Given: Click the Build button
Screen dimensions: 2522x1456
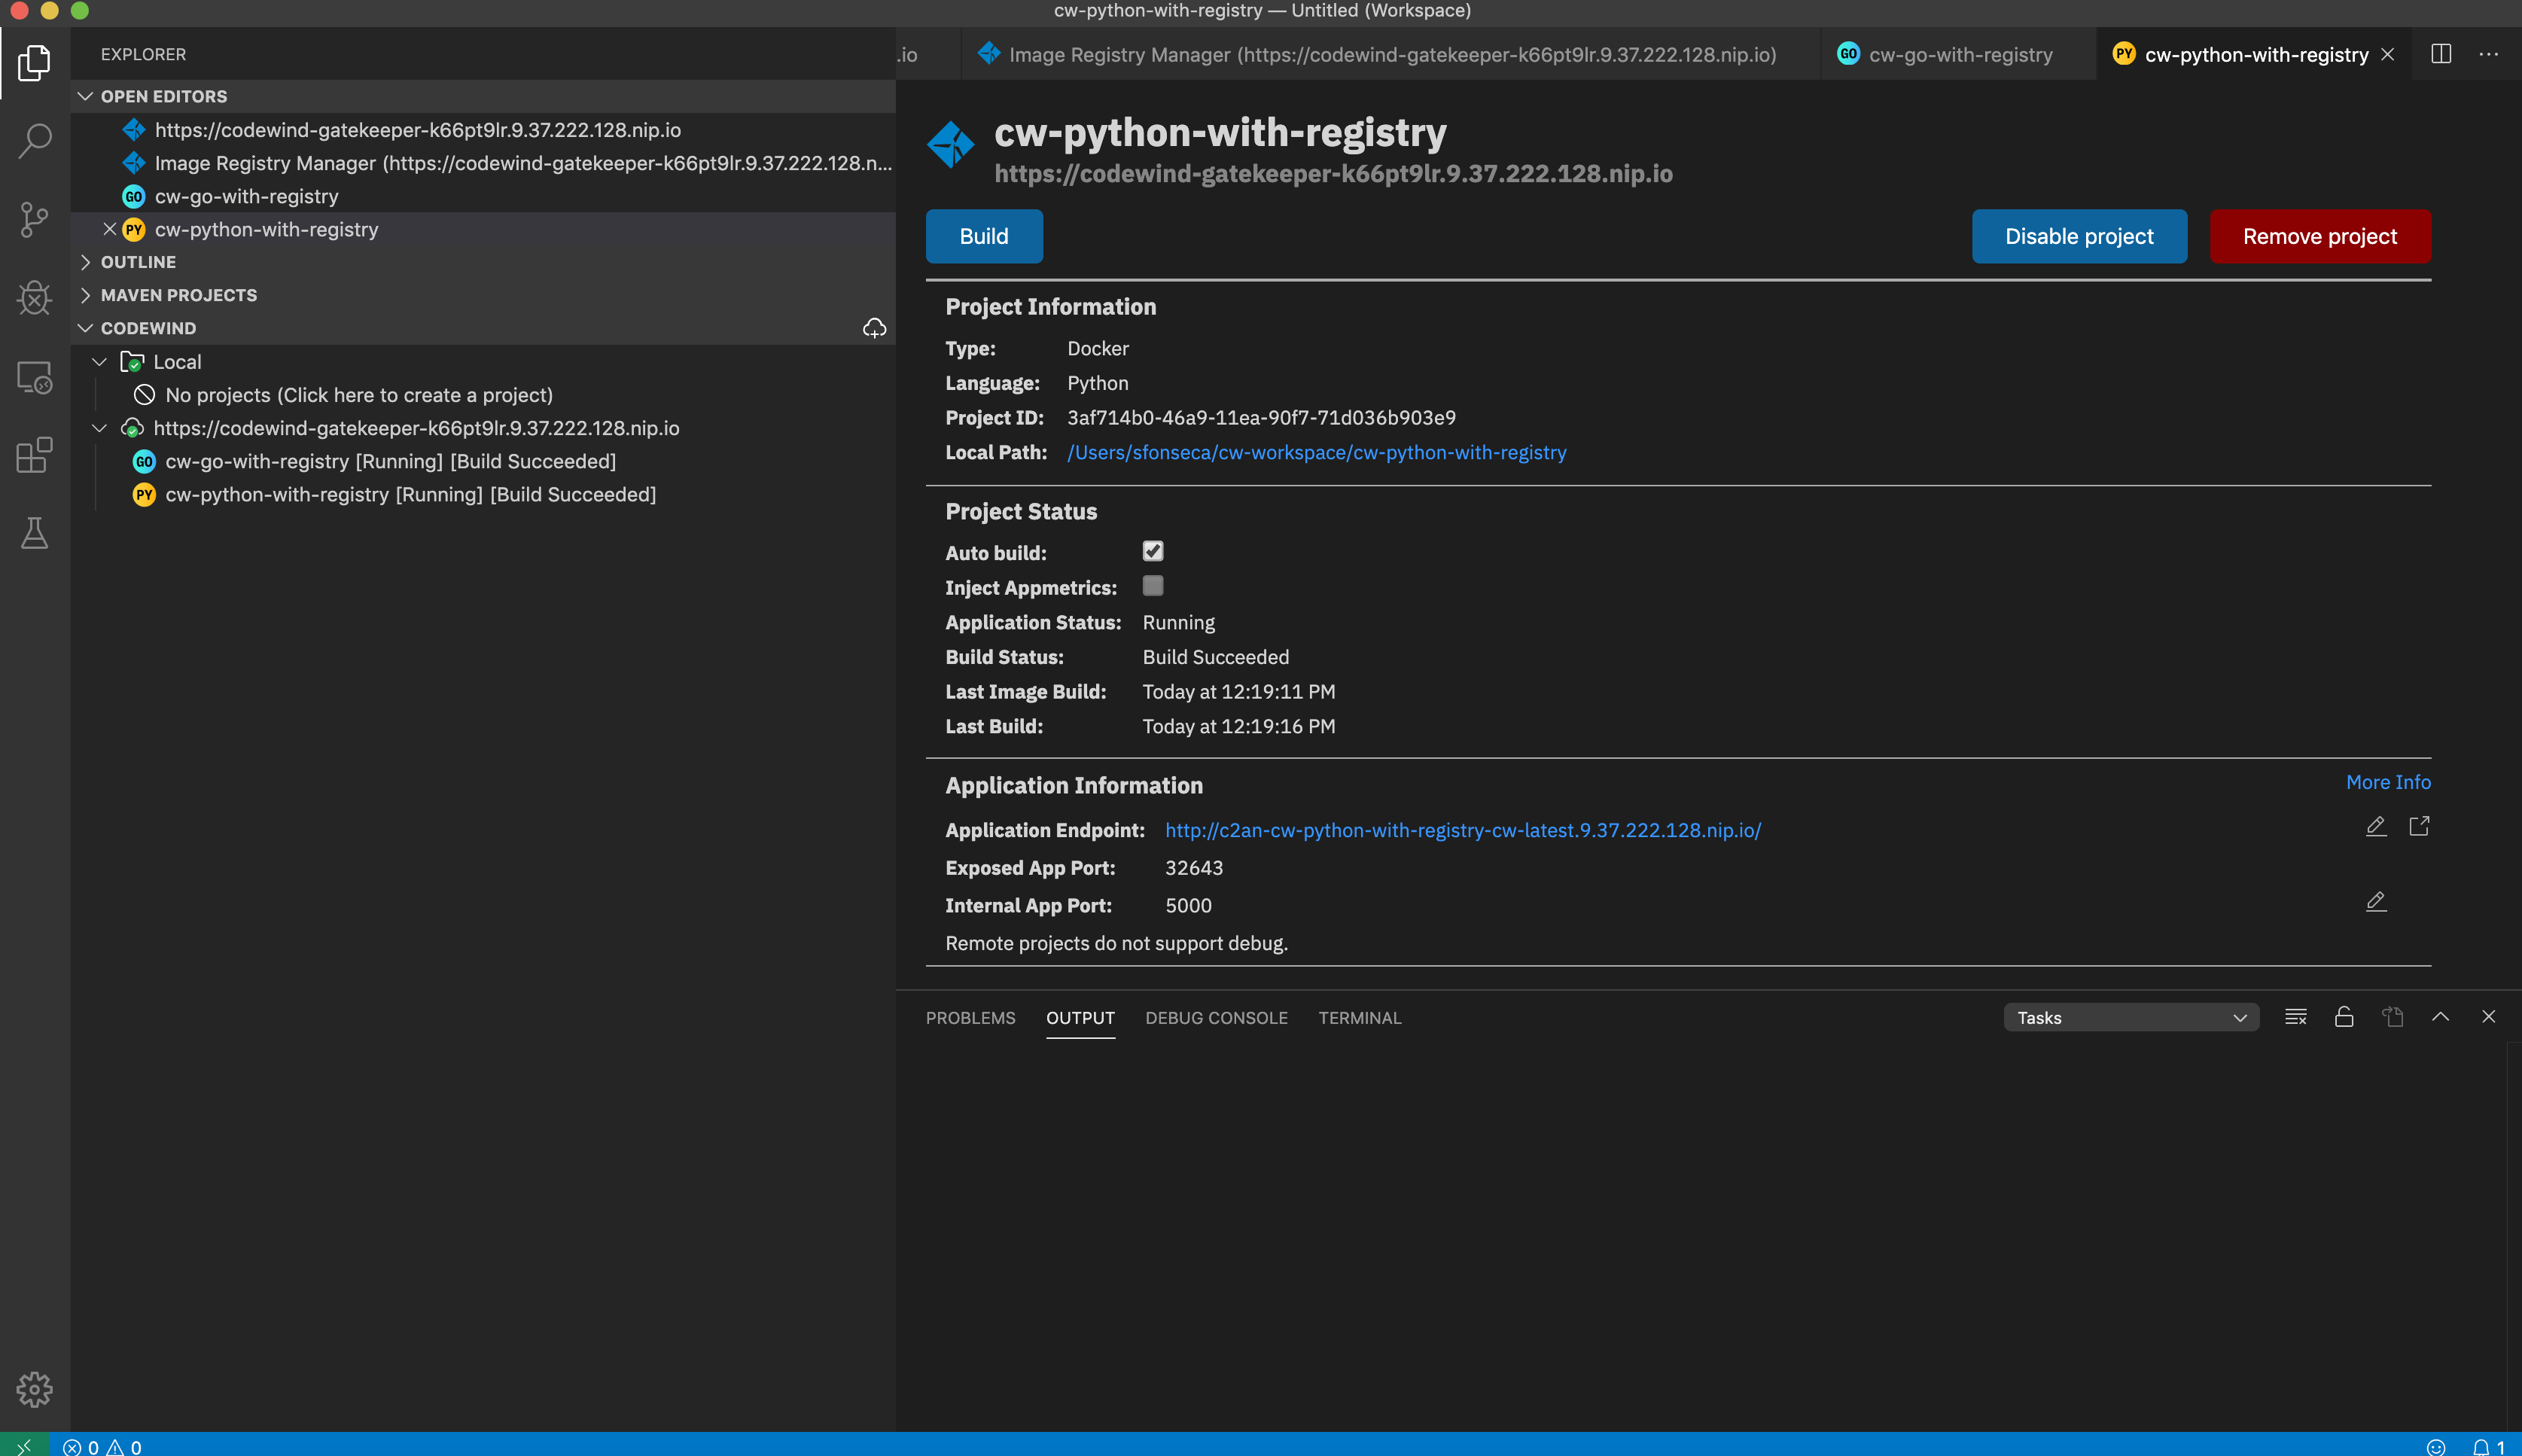Looking at the screenshot, I should [x=983, y=236].
